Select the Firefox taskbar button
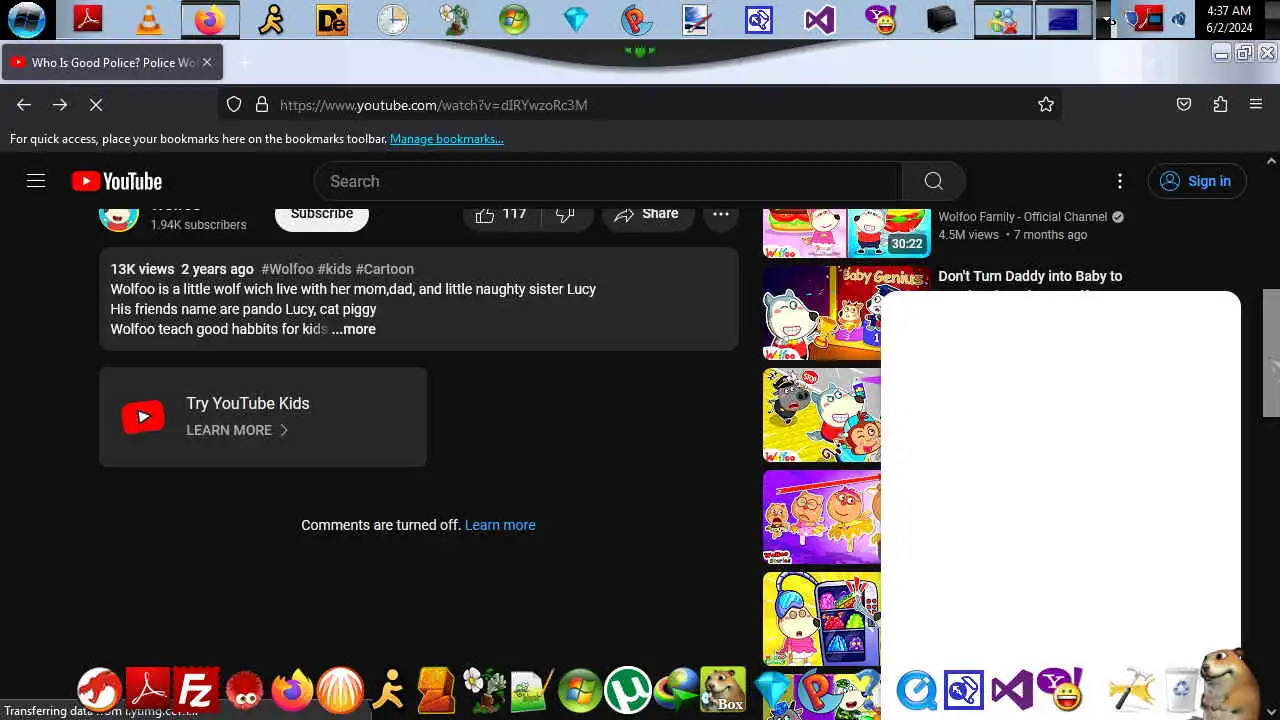The height and width of the screenshot is (720, 1280). pyautogui.click(x=210, y=19)
